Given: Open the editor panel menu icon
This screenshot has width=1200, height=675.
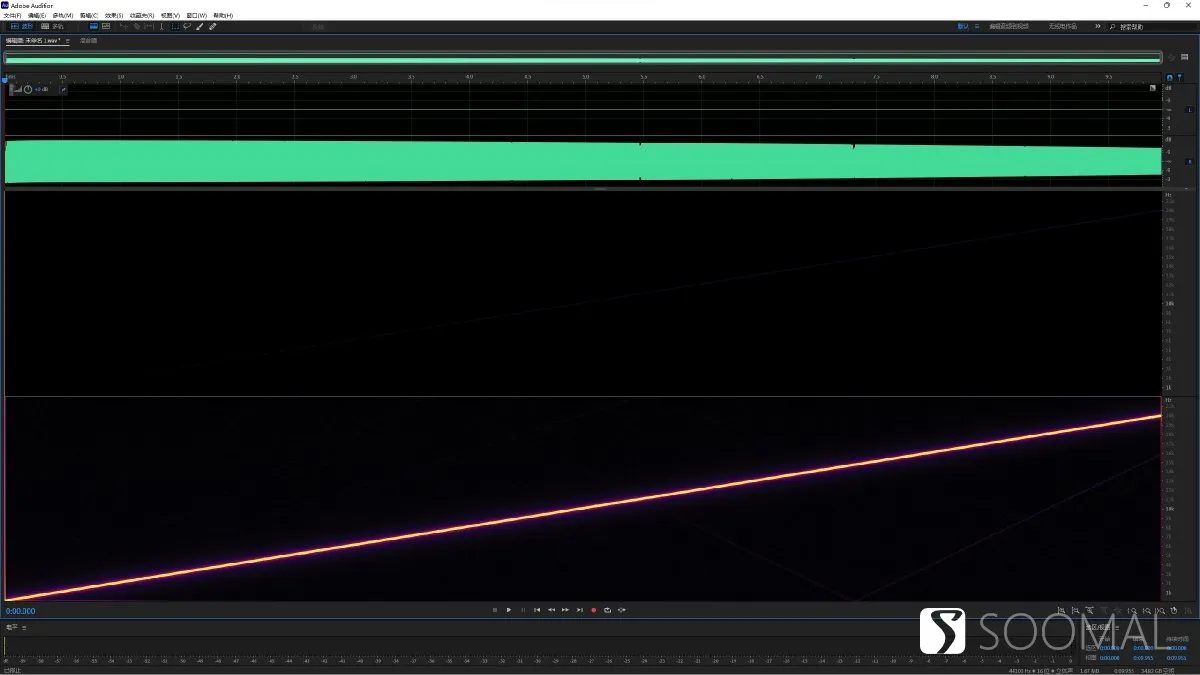Looking at the screenshot, I should [x=68, y=41].
